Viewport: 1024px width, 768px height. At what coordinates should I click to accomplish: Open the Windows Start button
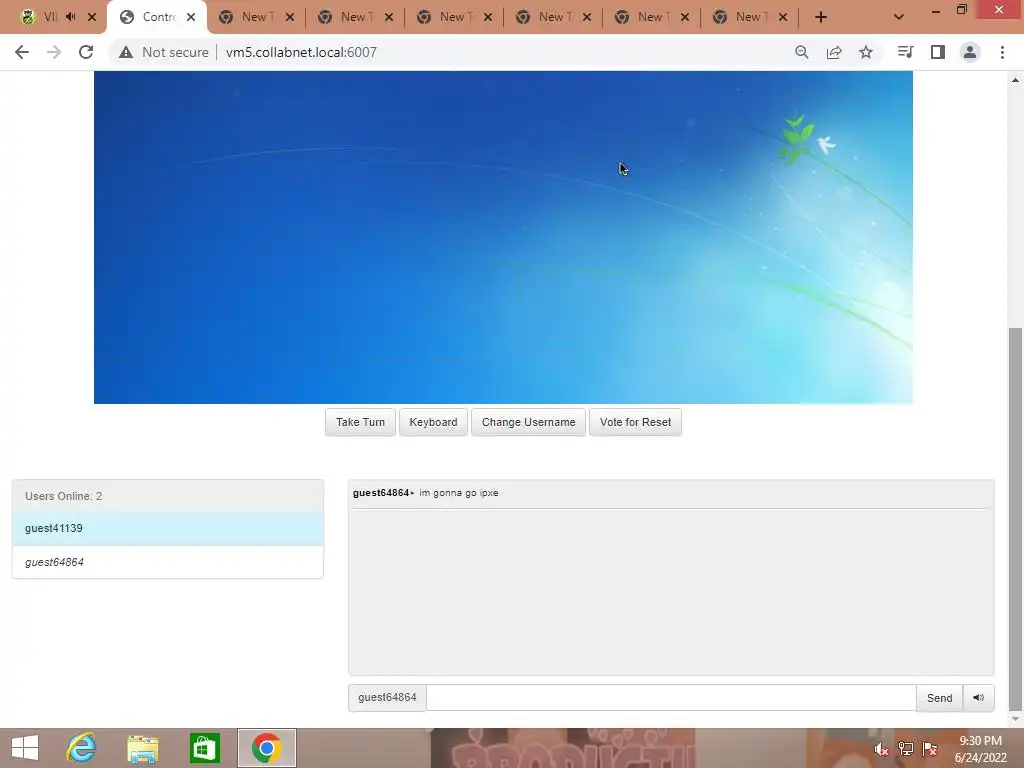[x=25, y=748]
